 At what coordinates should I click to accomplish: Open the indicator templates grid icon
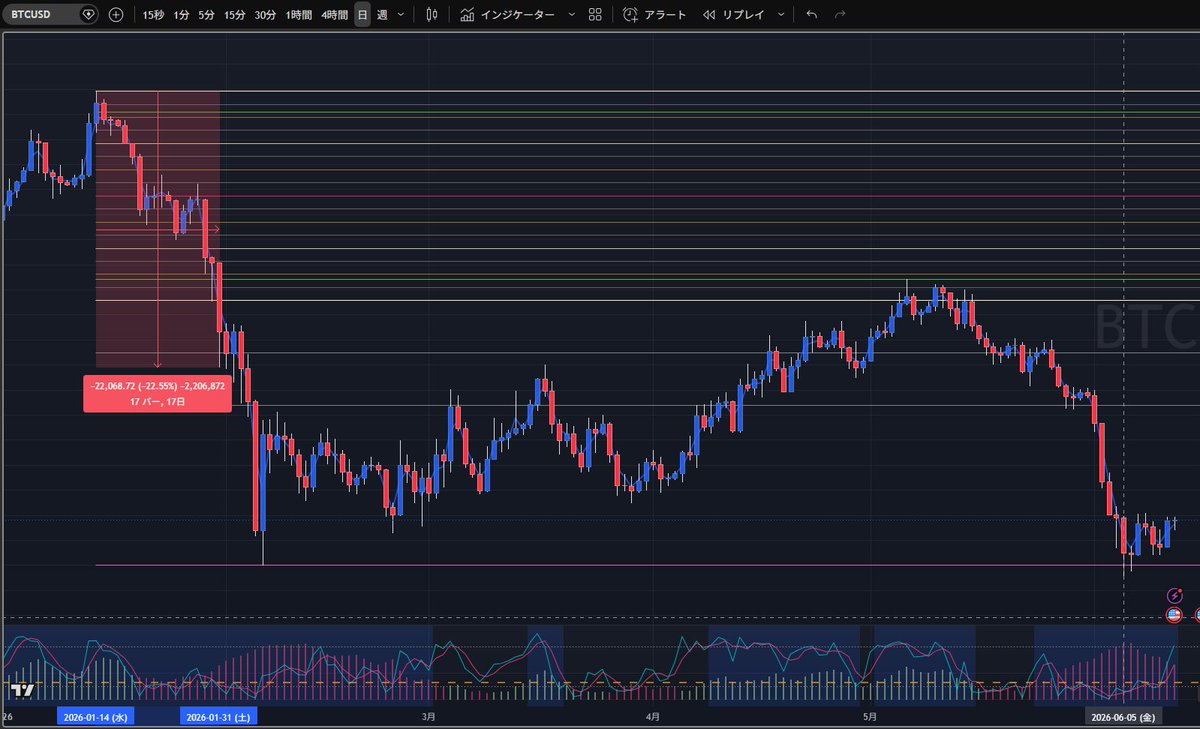tap(595, 15)
